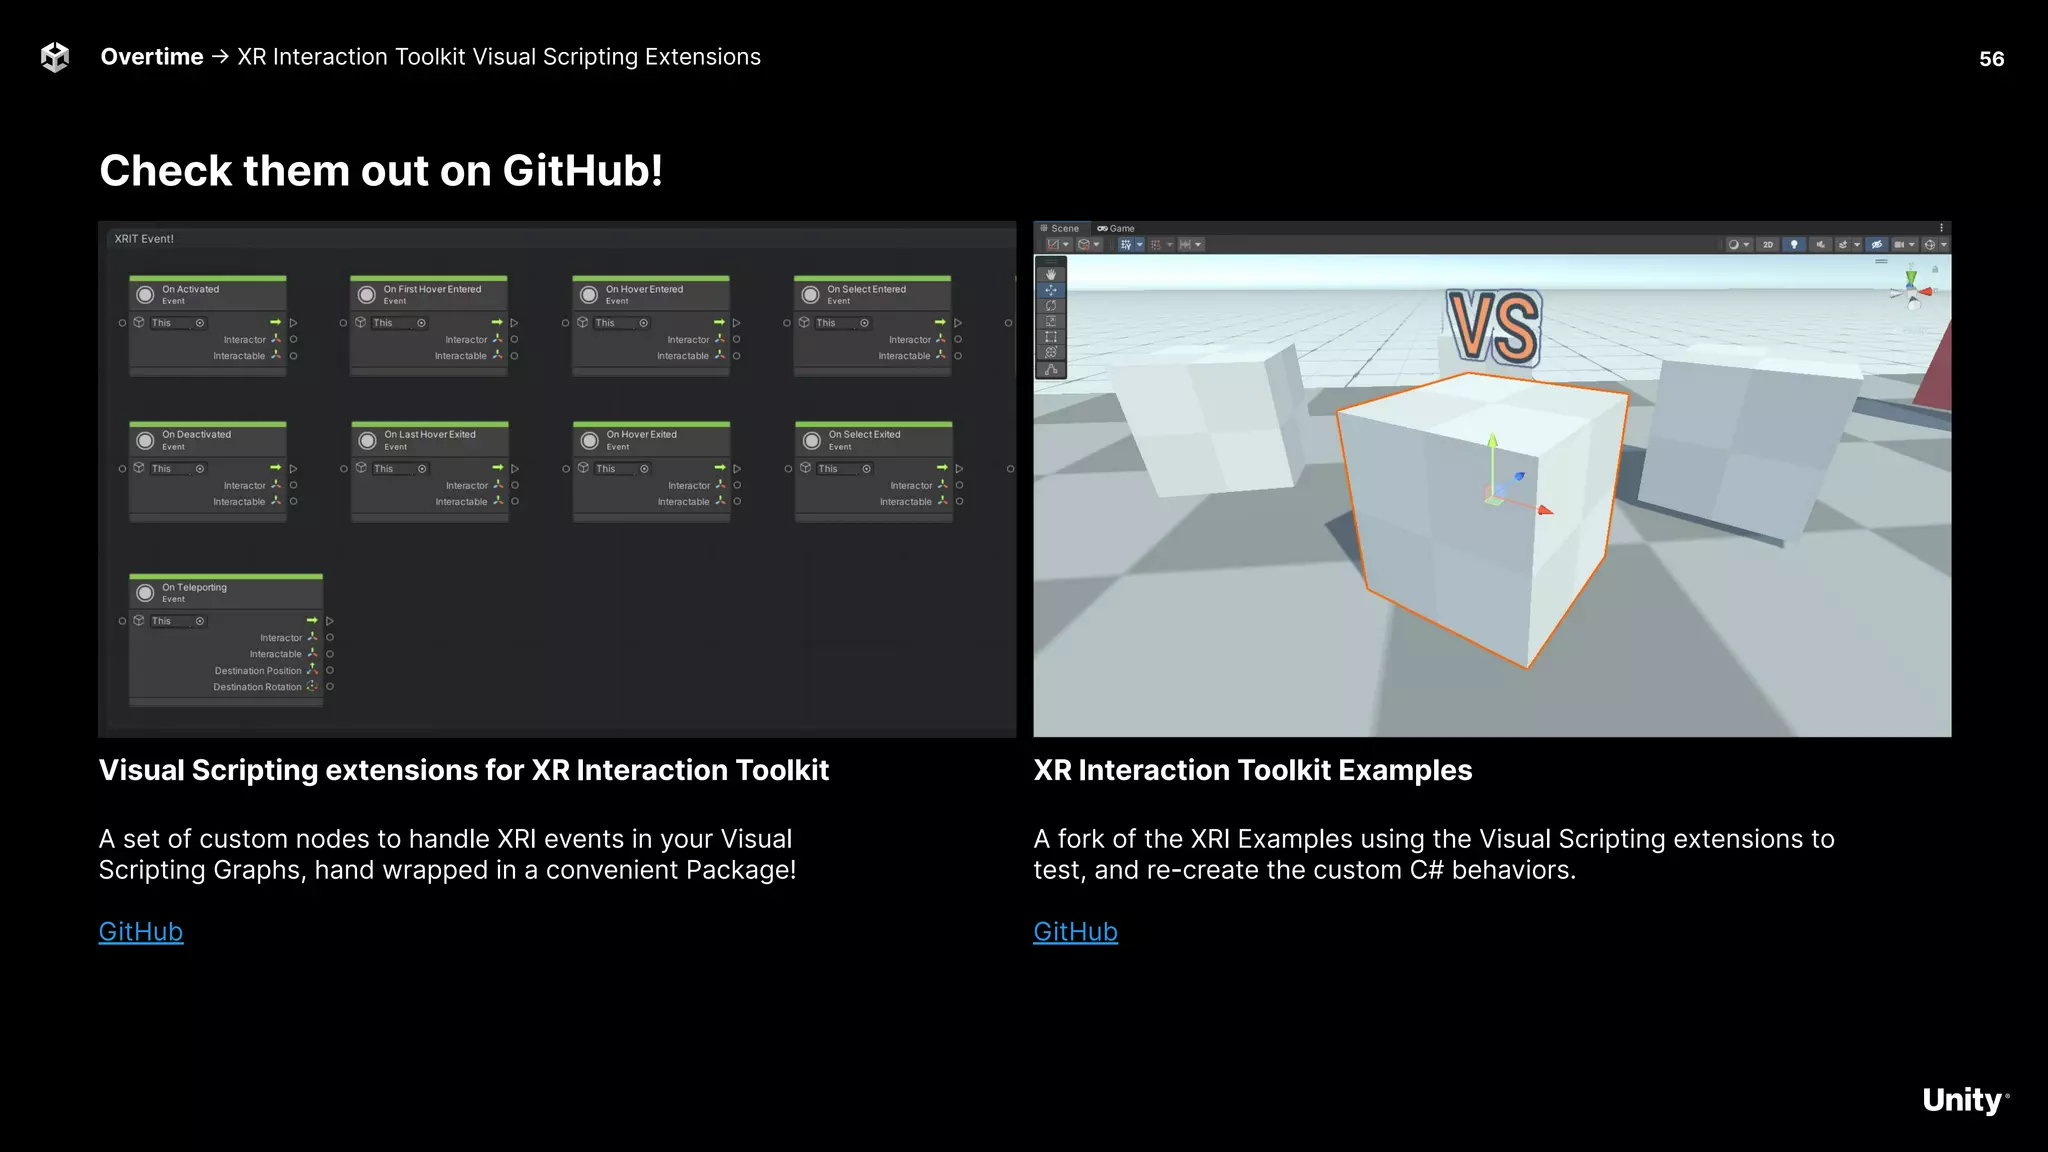Open the scene camera settings dropdown

pos(1905,244)
